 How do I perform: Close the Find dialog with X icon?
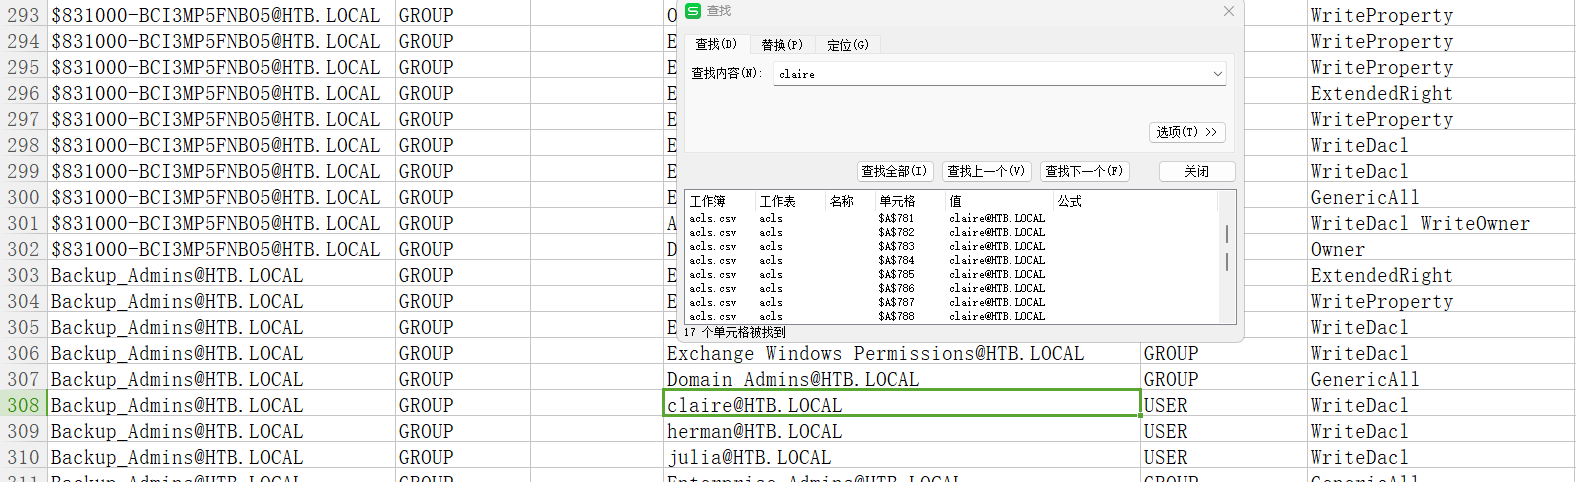(x=1228, y=11)
